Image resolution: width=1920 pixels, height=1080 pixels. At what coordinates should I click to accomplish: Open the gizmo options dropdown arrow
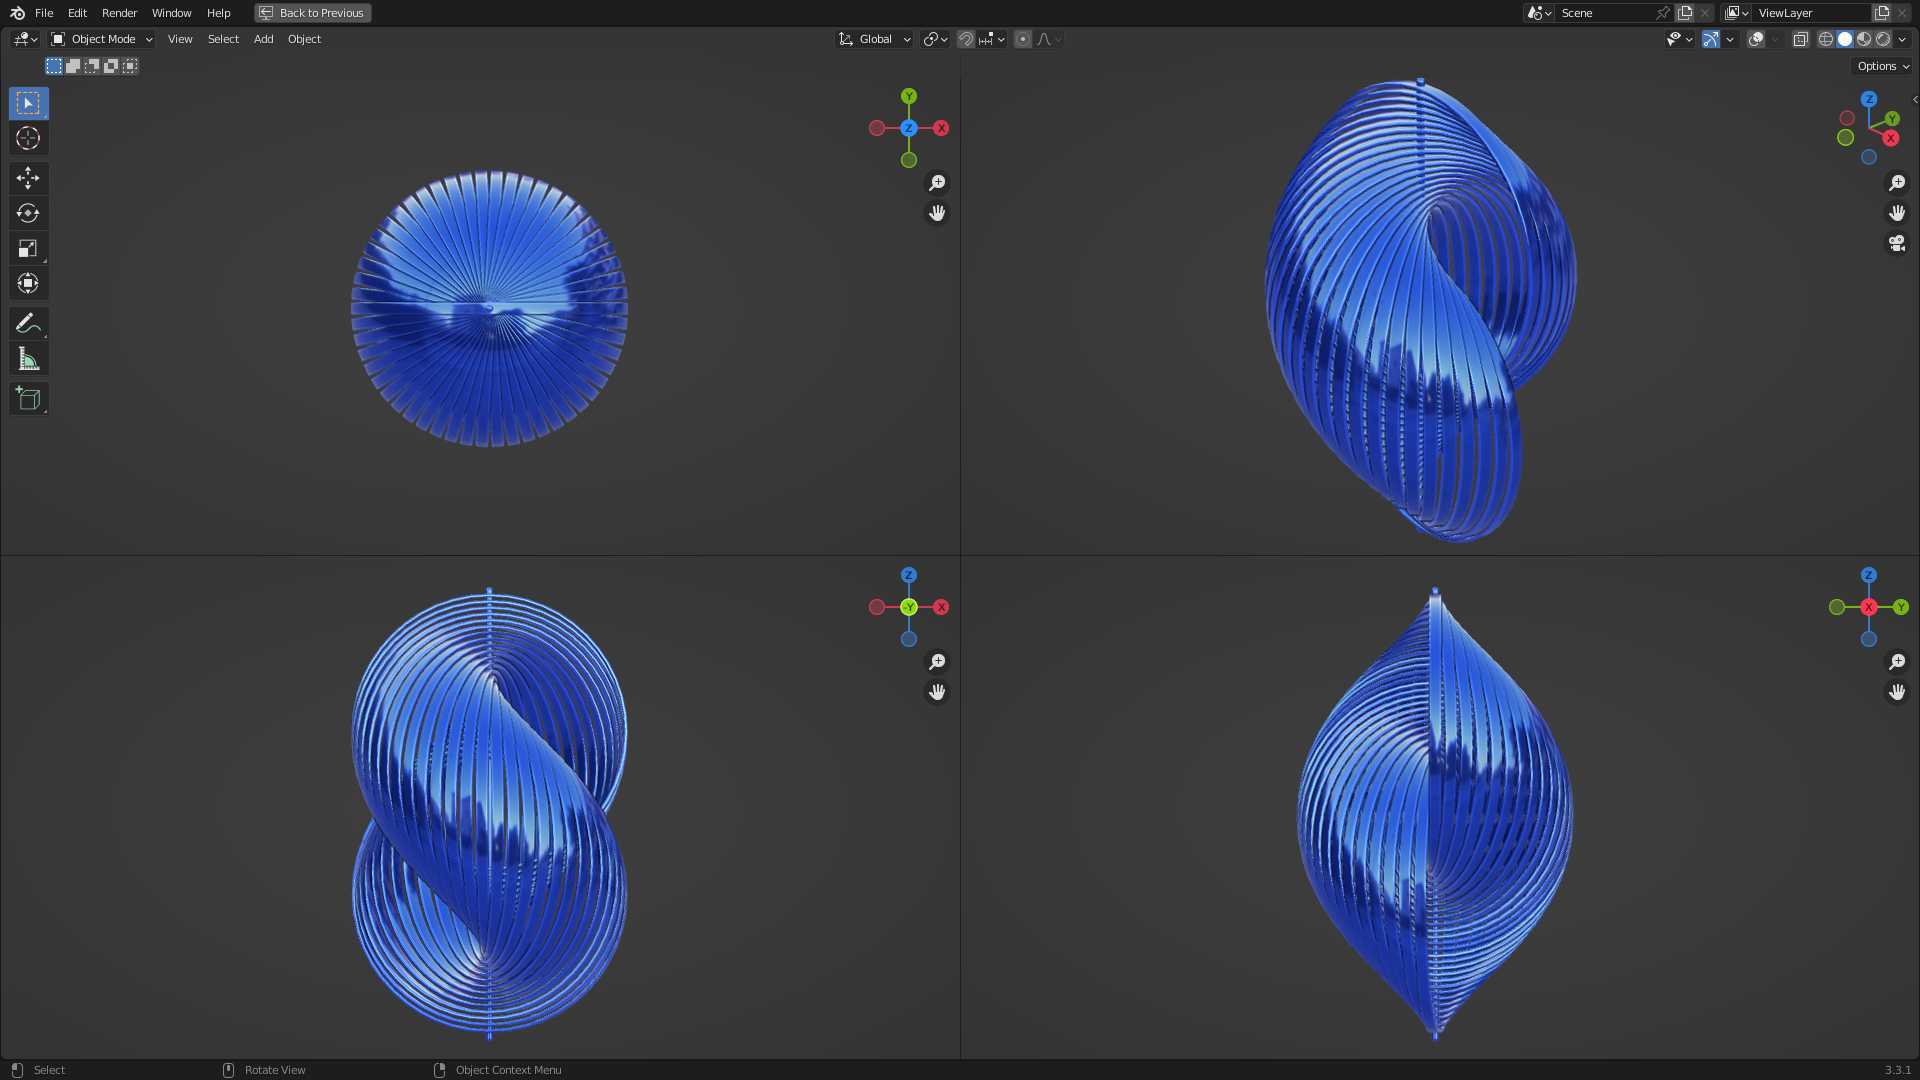click(1730, 39)
